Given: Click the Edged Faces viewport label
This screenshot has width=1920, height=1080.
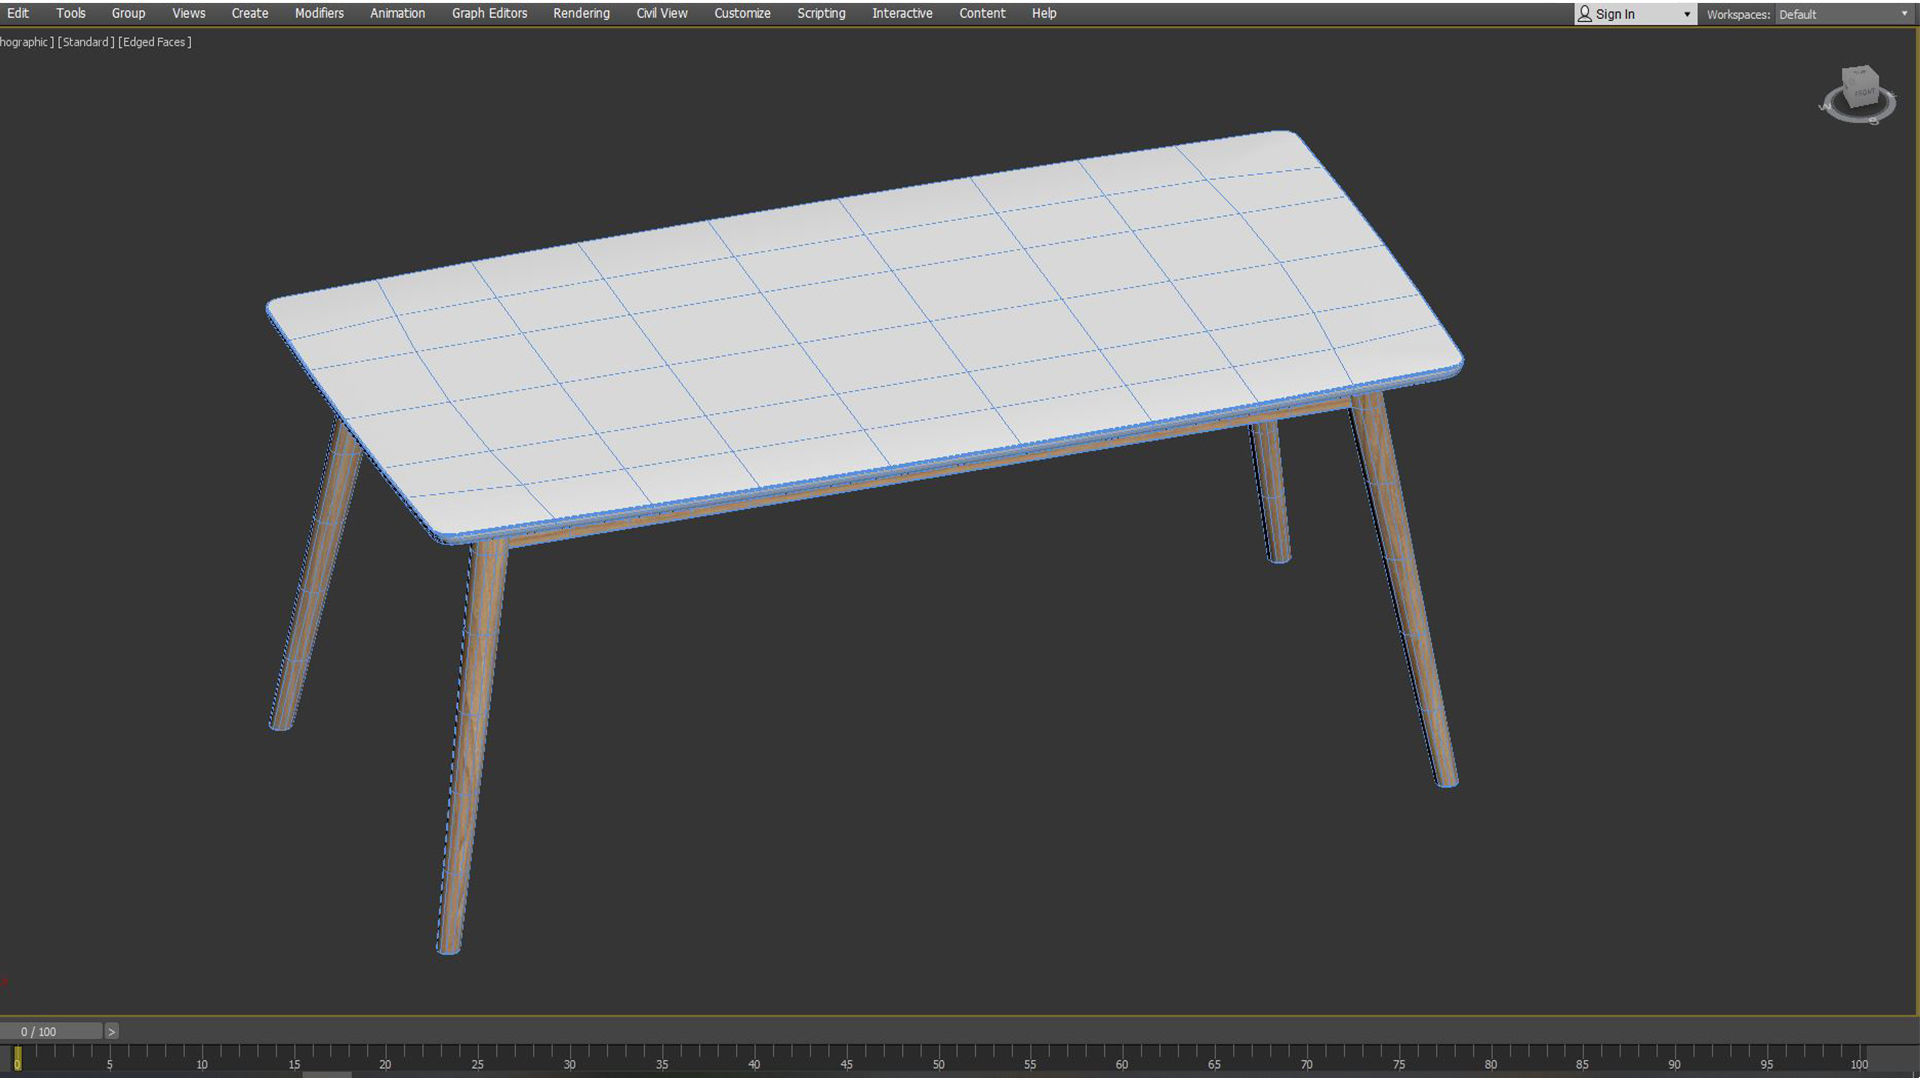Looking at the screenshot, I should (x=155, y=42).
